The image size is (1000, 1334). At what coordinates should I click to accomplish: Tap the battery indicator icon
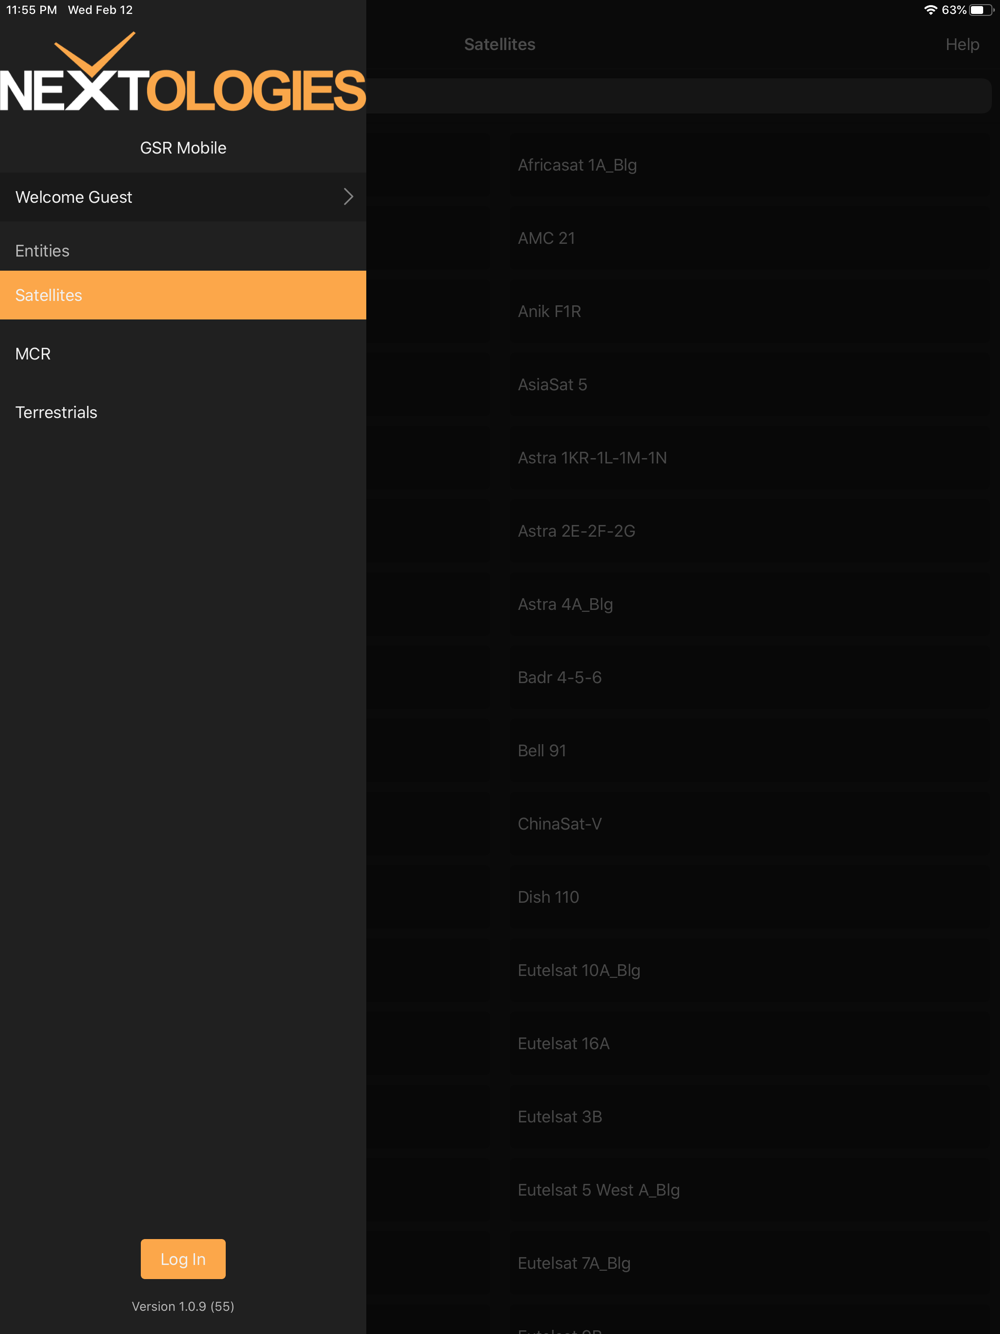tap(981, 10)
